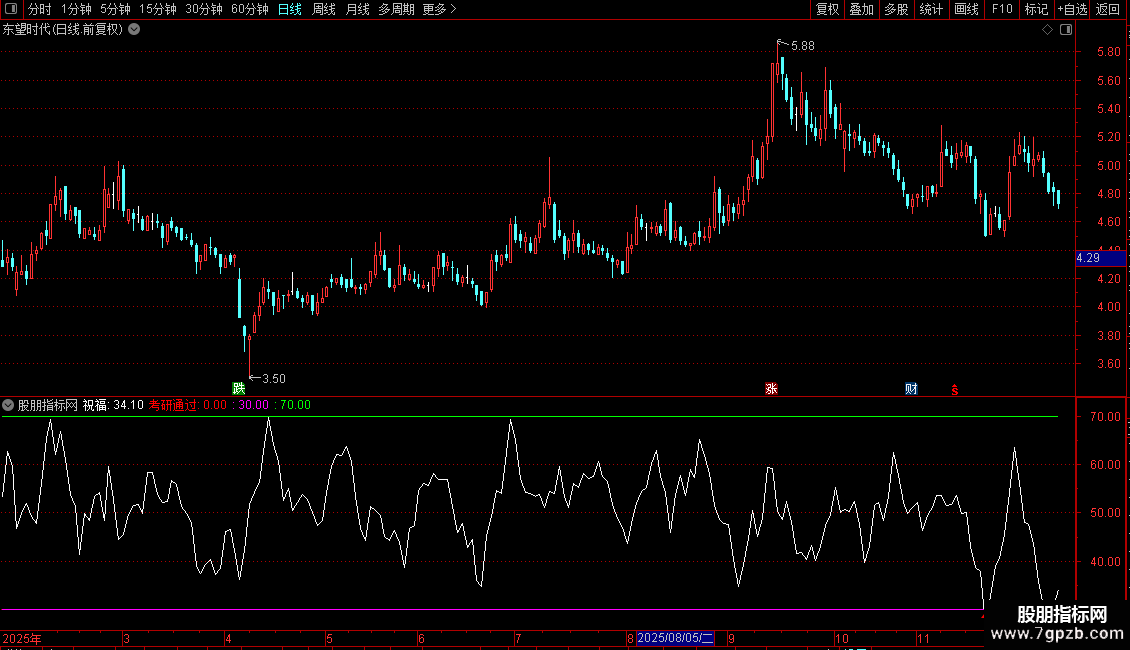Open the 统计 statistics tool
1130x650 pixels.
point(930,9)
